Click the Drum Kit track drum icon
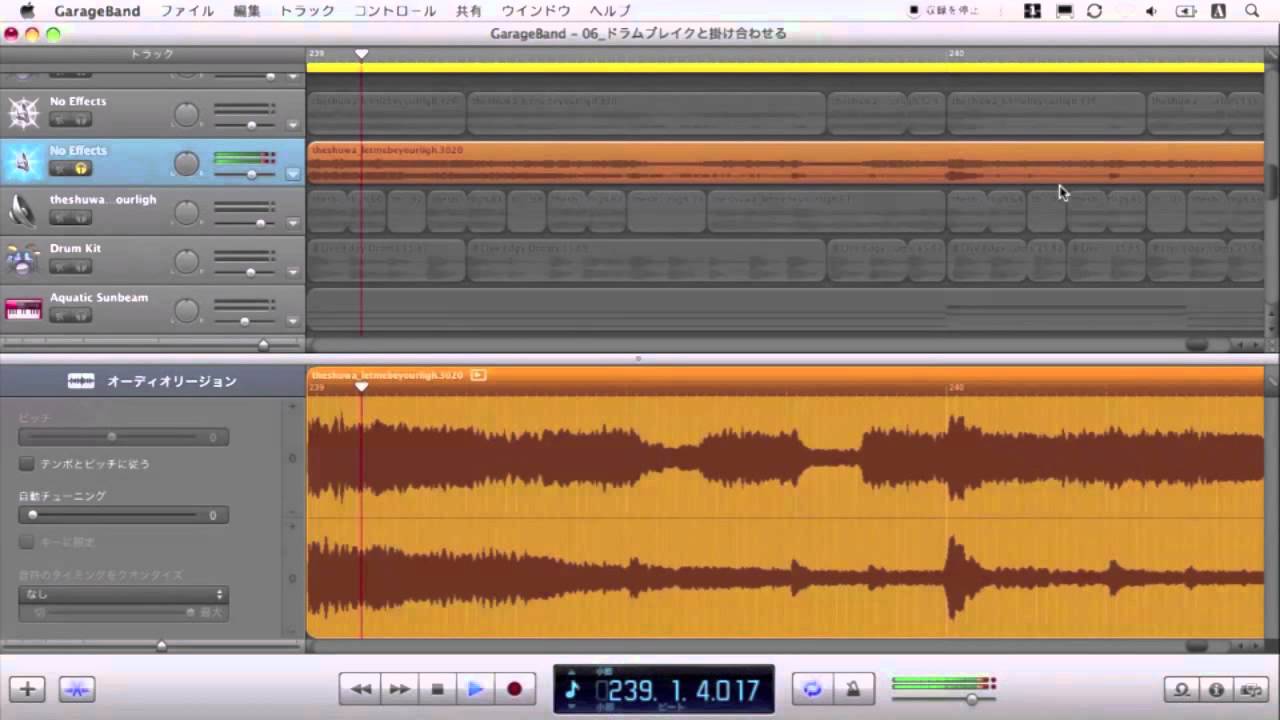The image size is (1280, 720). (23, 259)
